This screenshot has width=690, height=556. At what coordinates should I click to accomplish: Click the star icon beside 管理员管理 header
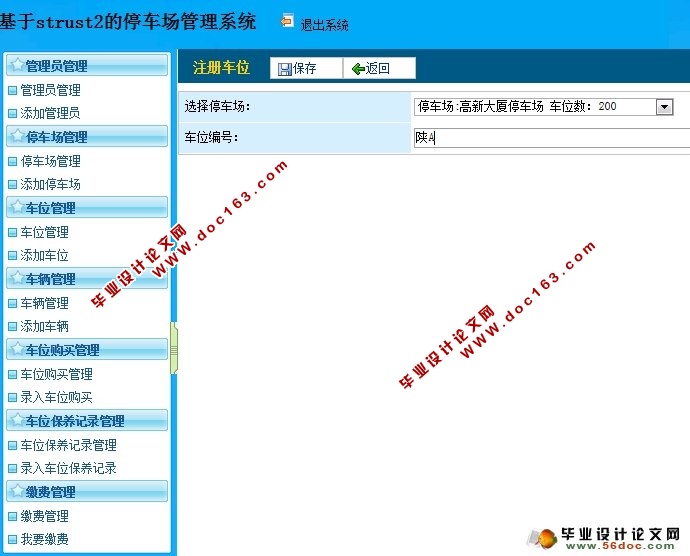coord(17,64)
